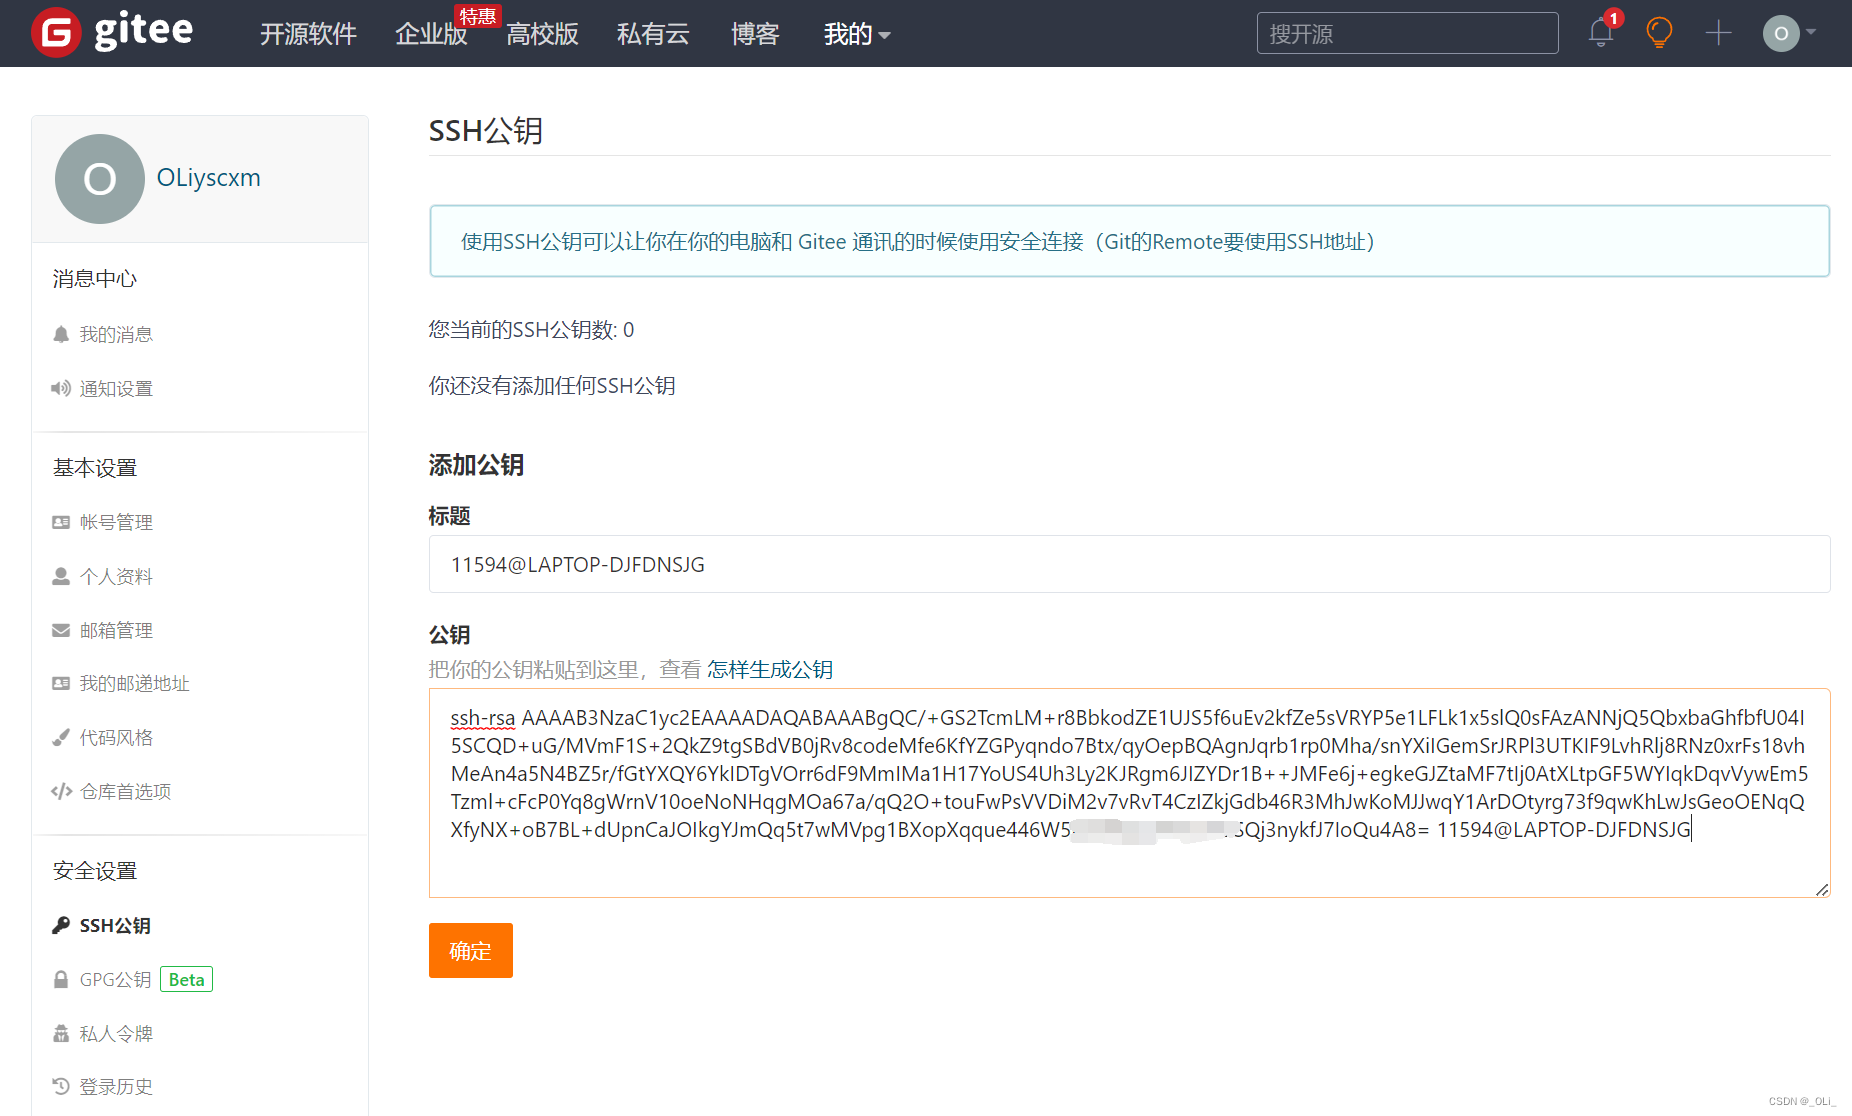
Task: Click the 消息中心 sidebar heading
Action: [95, 278]
